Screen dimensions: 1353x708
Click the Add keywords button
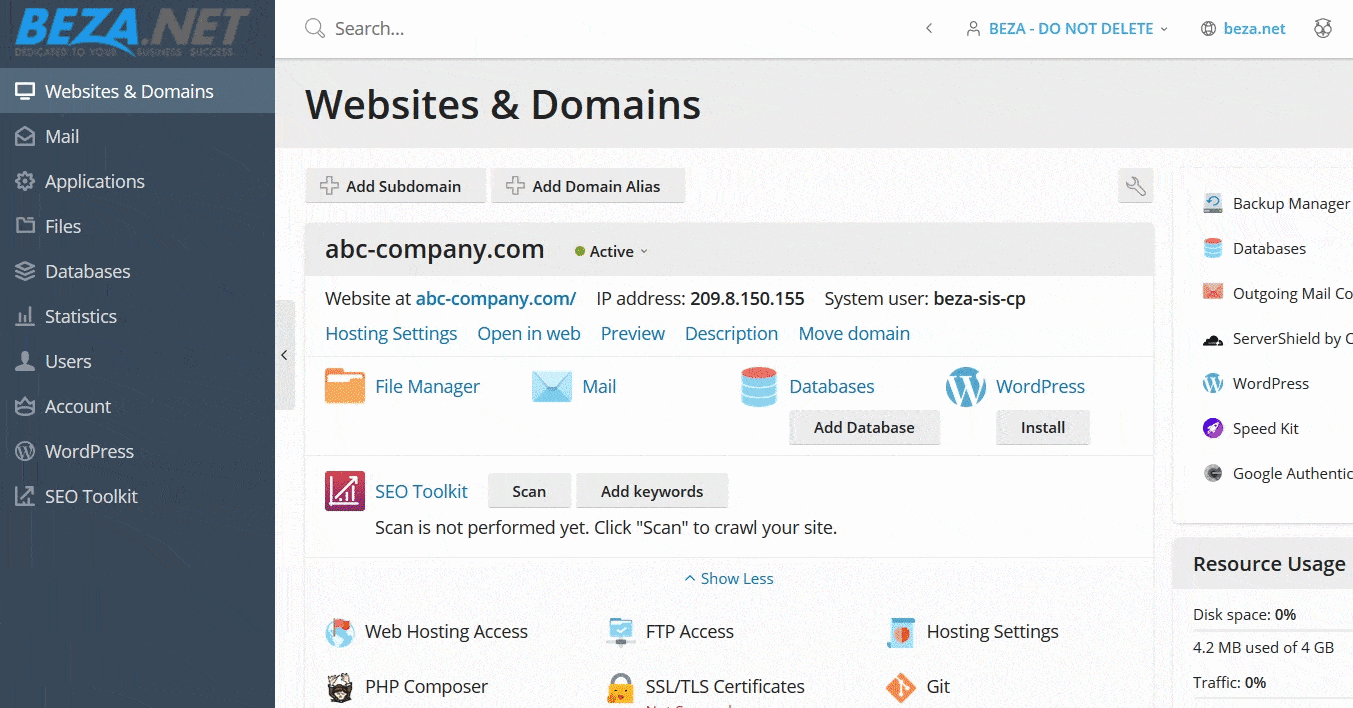click(652, 491)
